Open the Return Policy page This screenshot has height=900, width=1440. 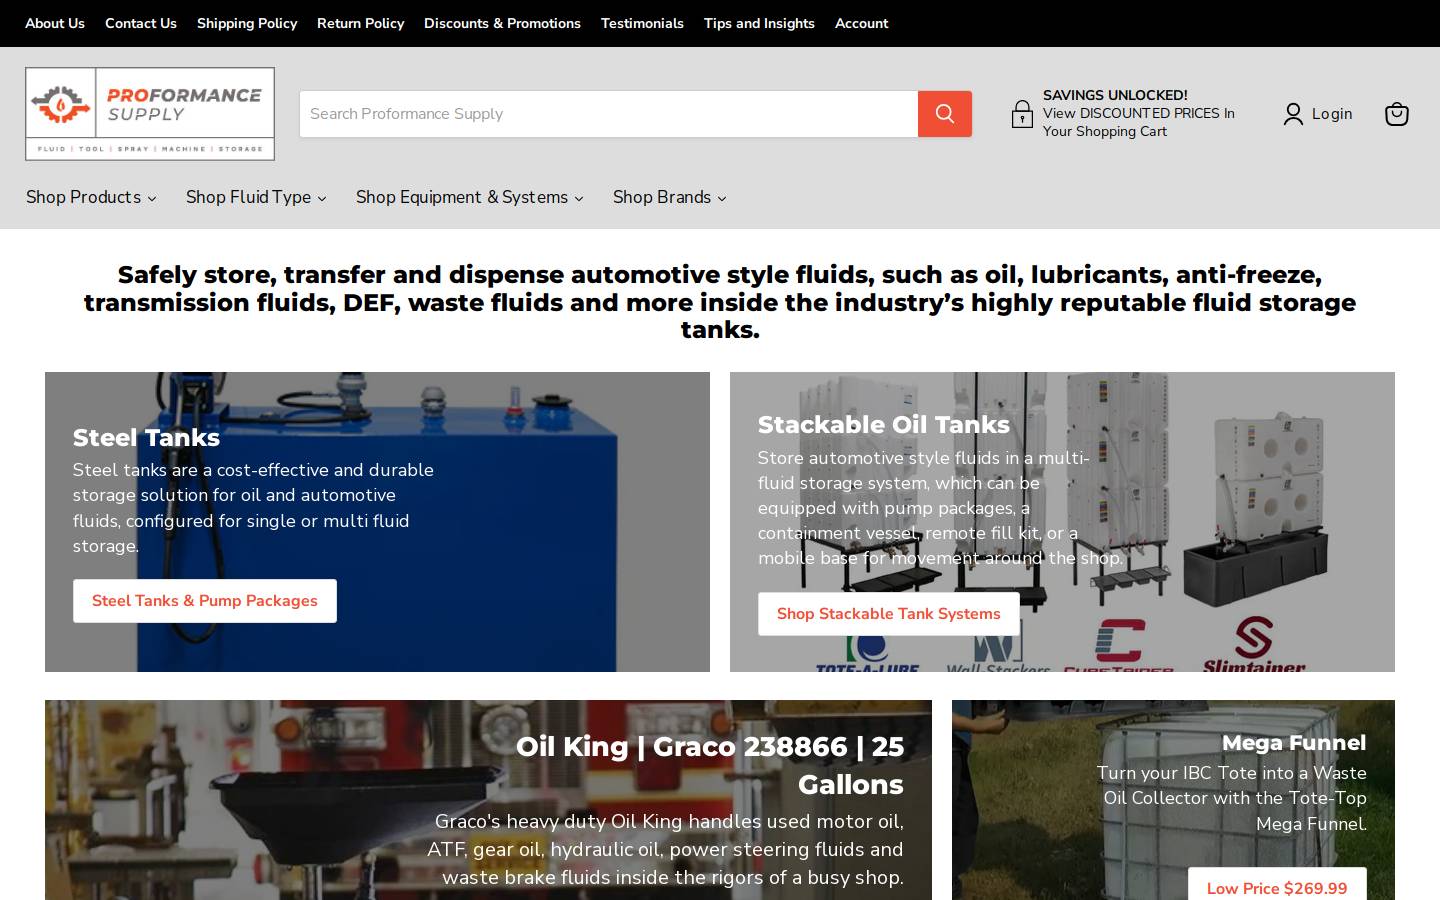(x=360, y=23)
